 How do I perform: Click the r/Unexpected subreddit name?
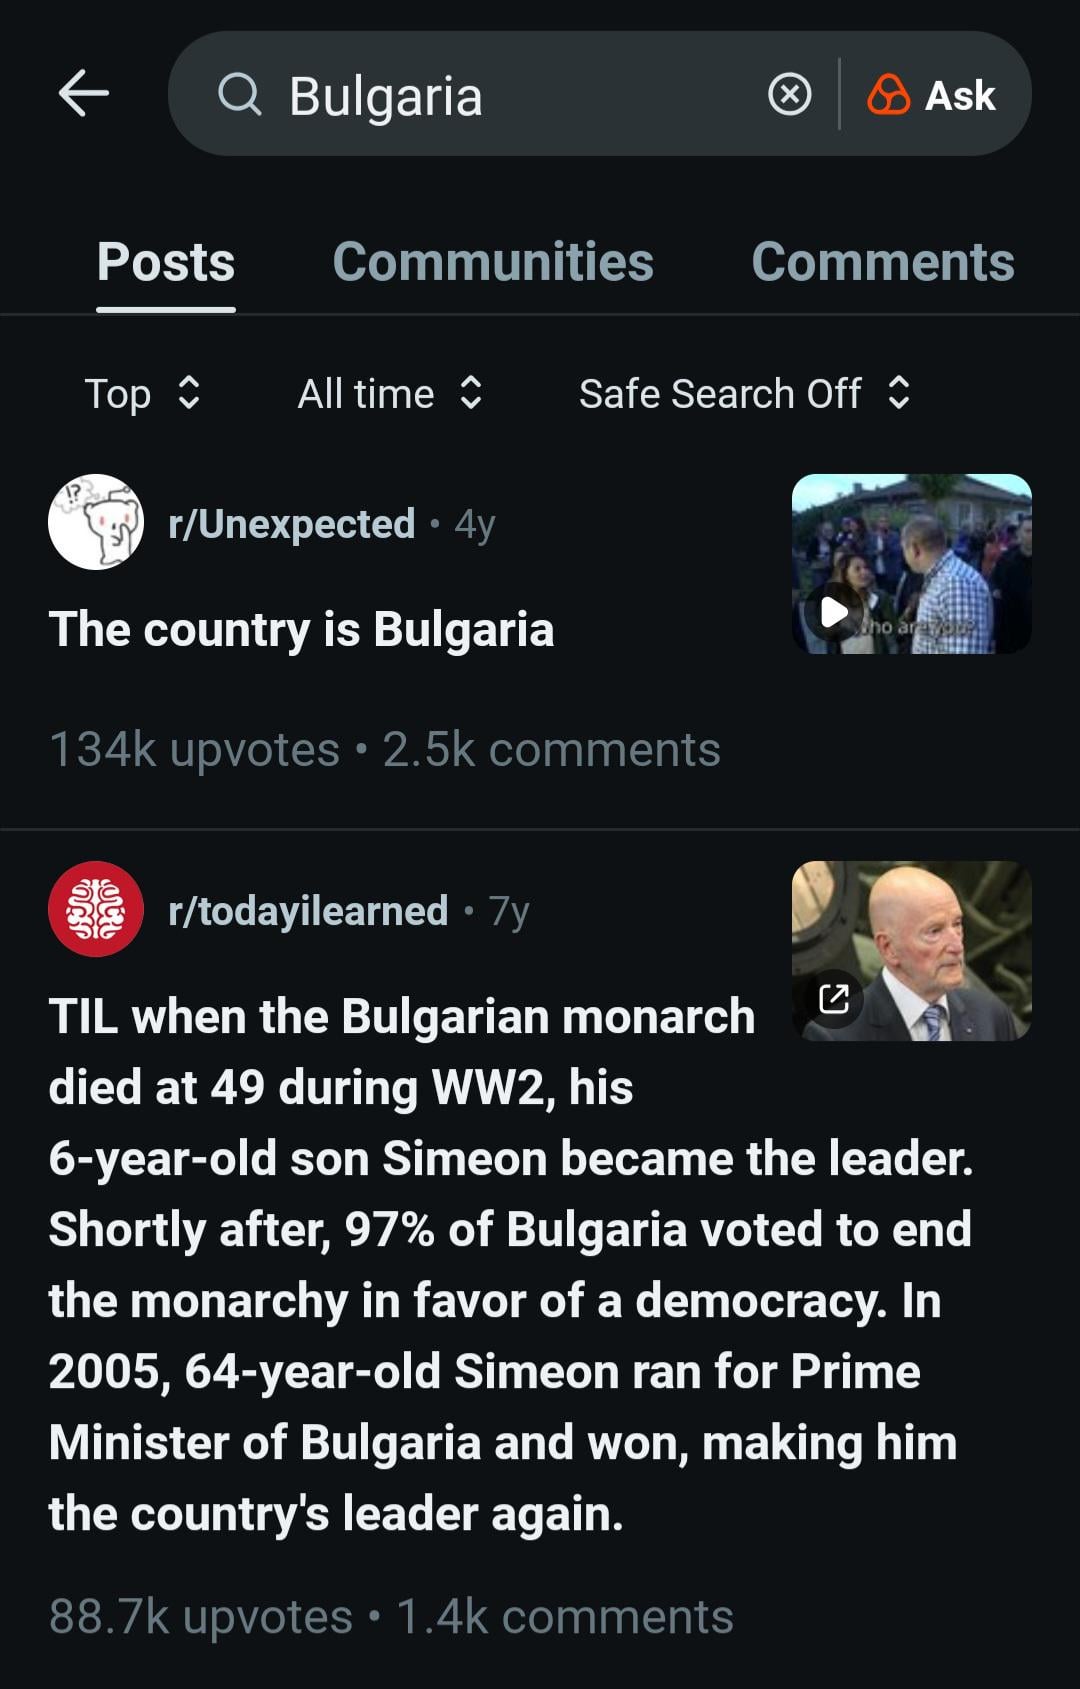tap(292, 523)
